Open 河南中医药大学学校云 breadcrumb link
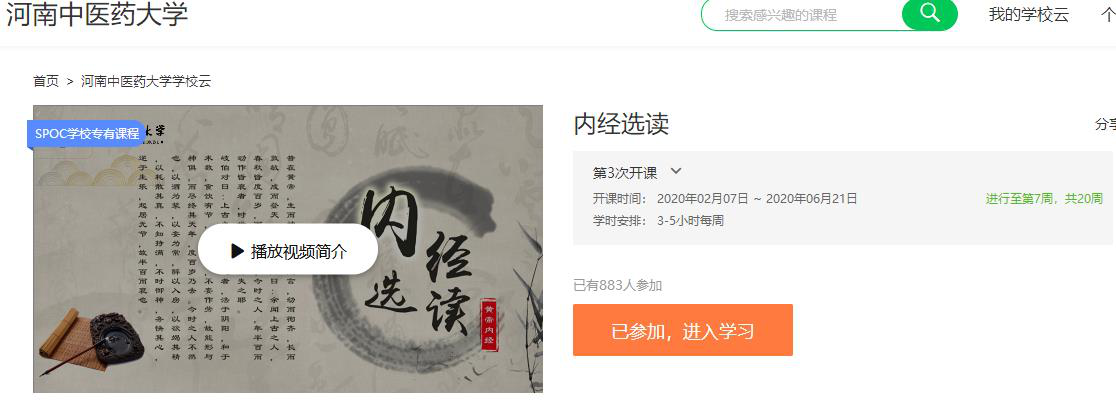1116x412 pixels. point(146,81)
